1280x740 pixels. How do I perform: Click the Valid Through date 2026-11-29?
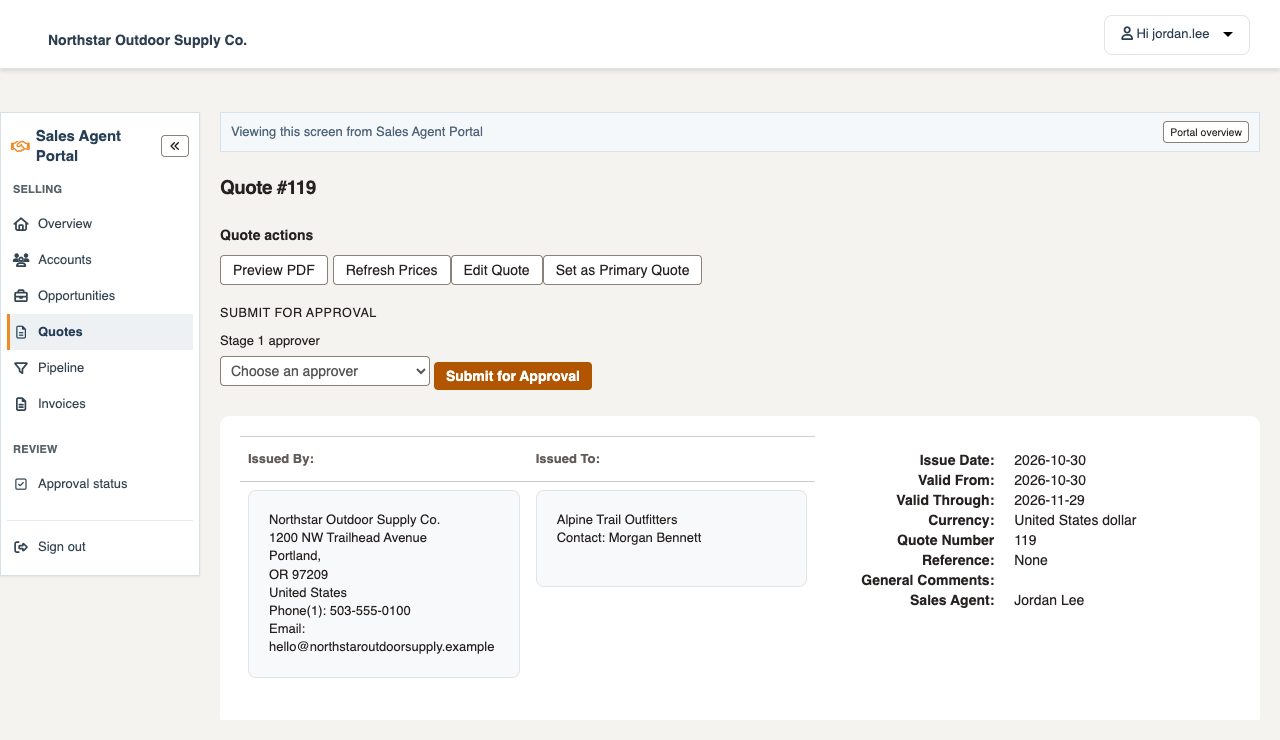pos(1049,500)
